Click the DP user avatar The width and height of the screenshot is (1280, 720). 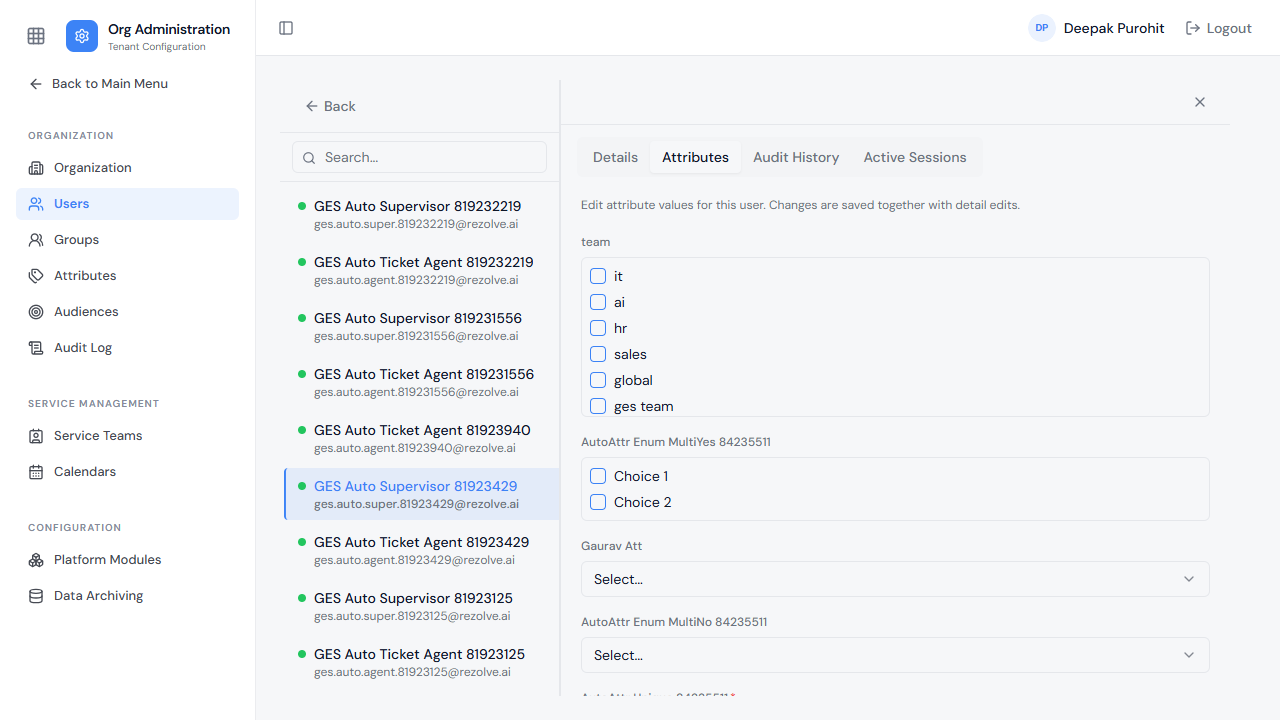1042,28
